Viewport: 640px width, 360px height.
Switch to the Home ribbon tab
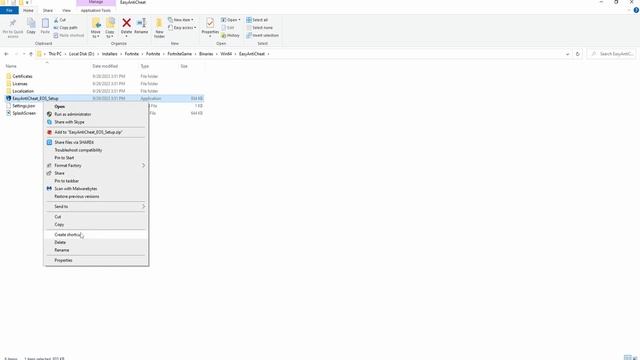(x=28, y=10)
